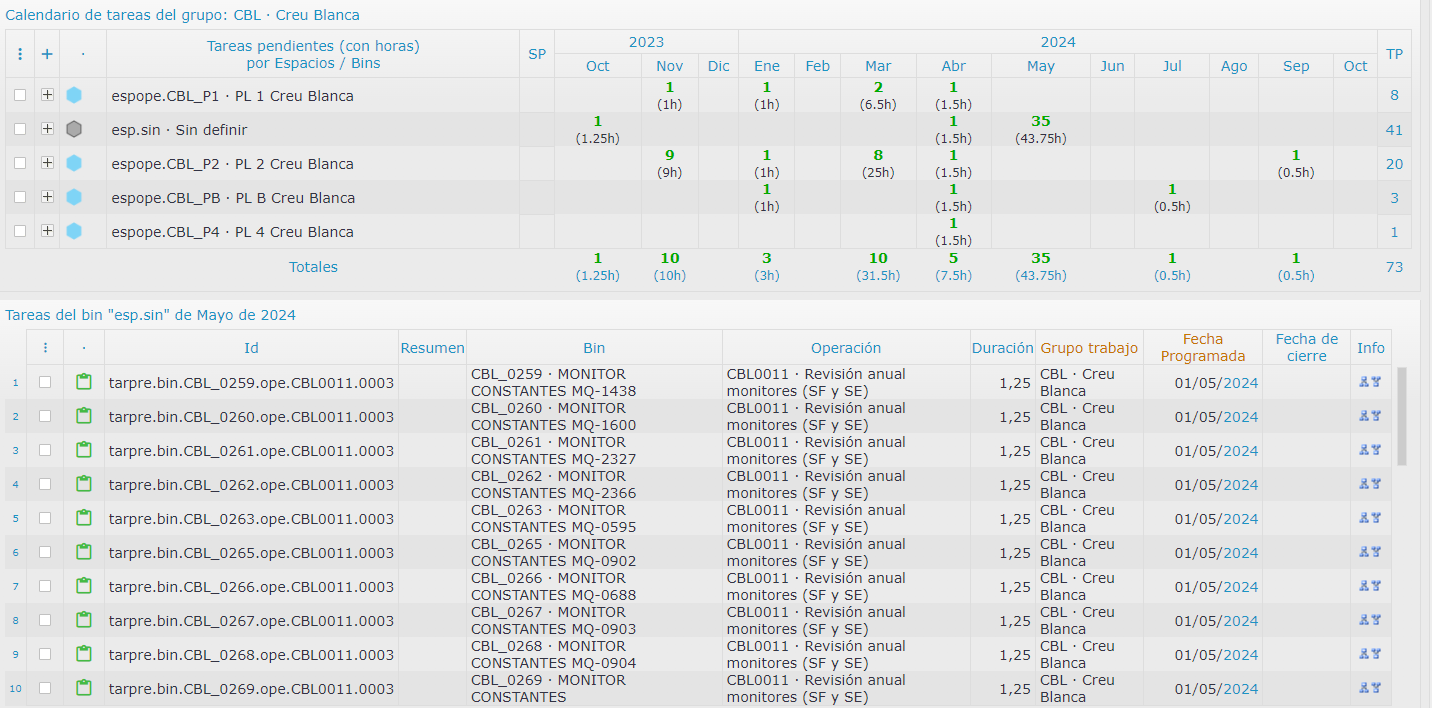
Task: Expand the espope.CBL_P1 row
Action: pos(47,95)
